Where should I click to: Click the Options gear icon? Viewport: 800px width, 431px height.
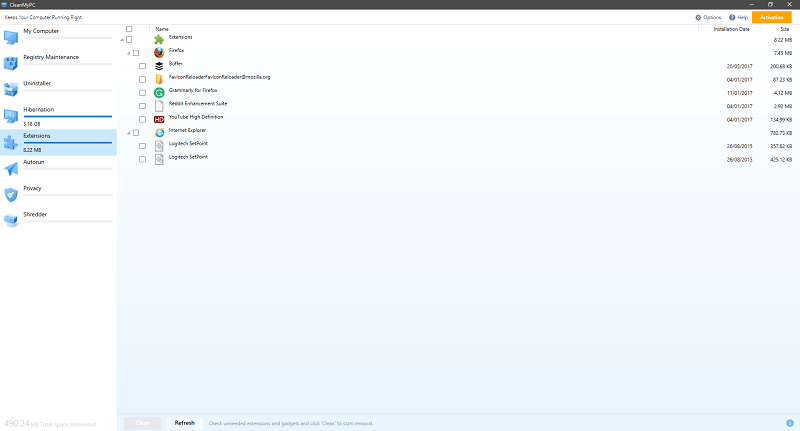point(698,17)
